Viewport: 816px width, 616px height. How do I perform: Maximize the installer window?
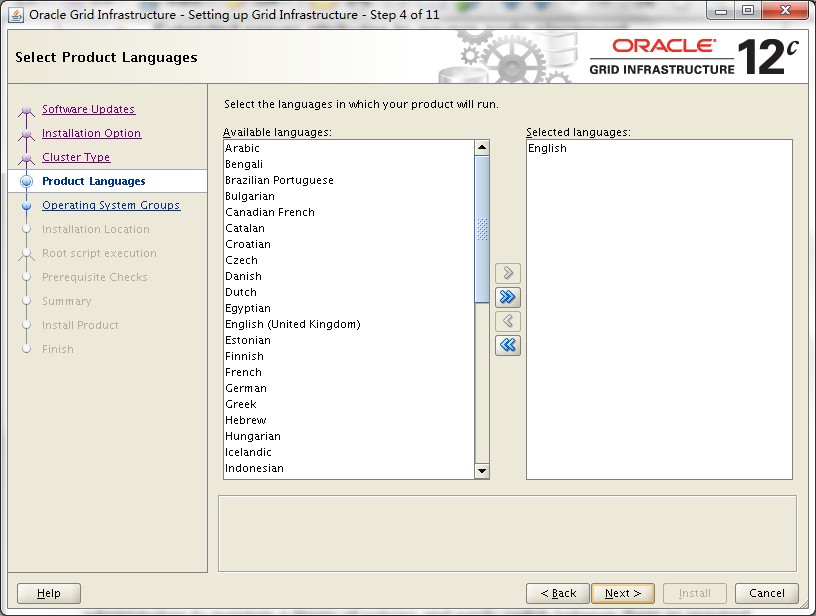pyautogui.click(x=748, y=11)
